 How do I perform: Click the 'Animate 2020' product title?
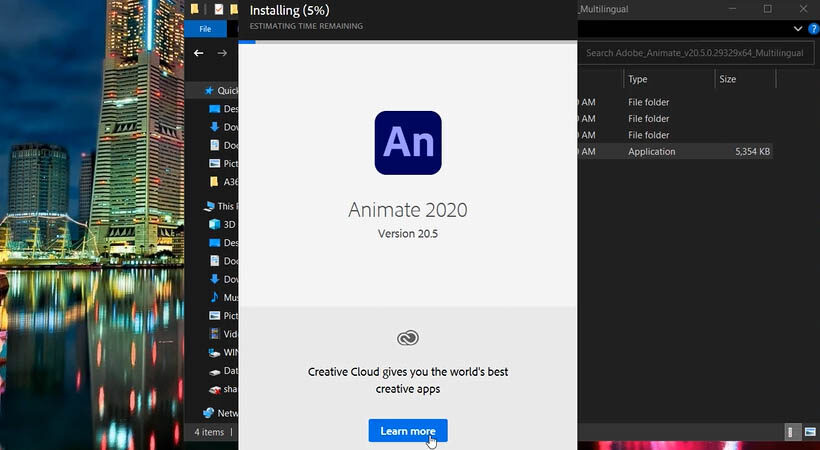click(x=408, y=210)
